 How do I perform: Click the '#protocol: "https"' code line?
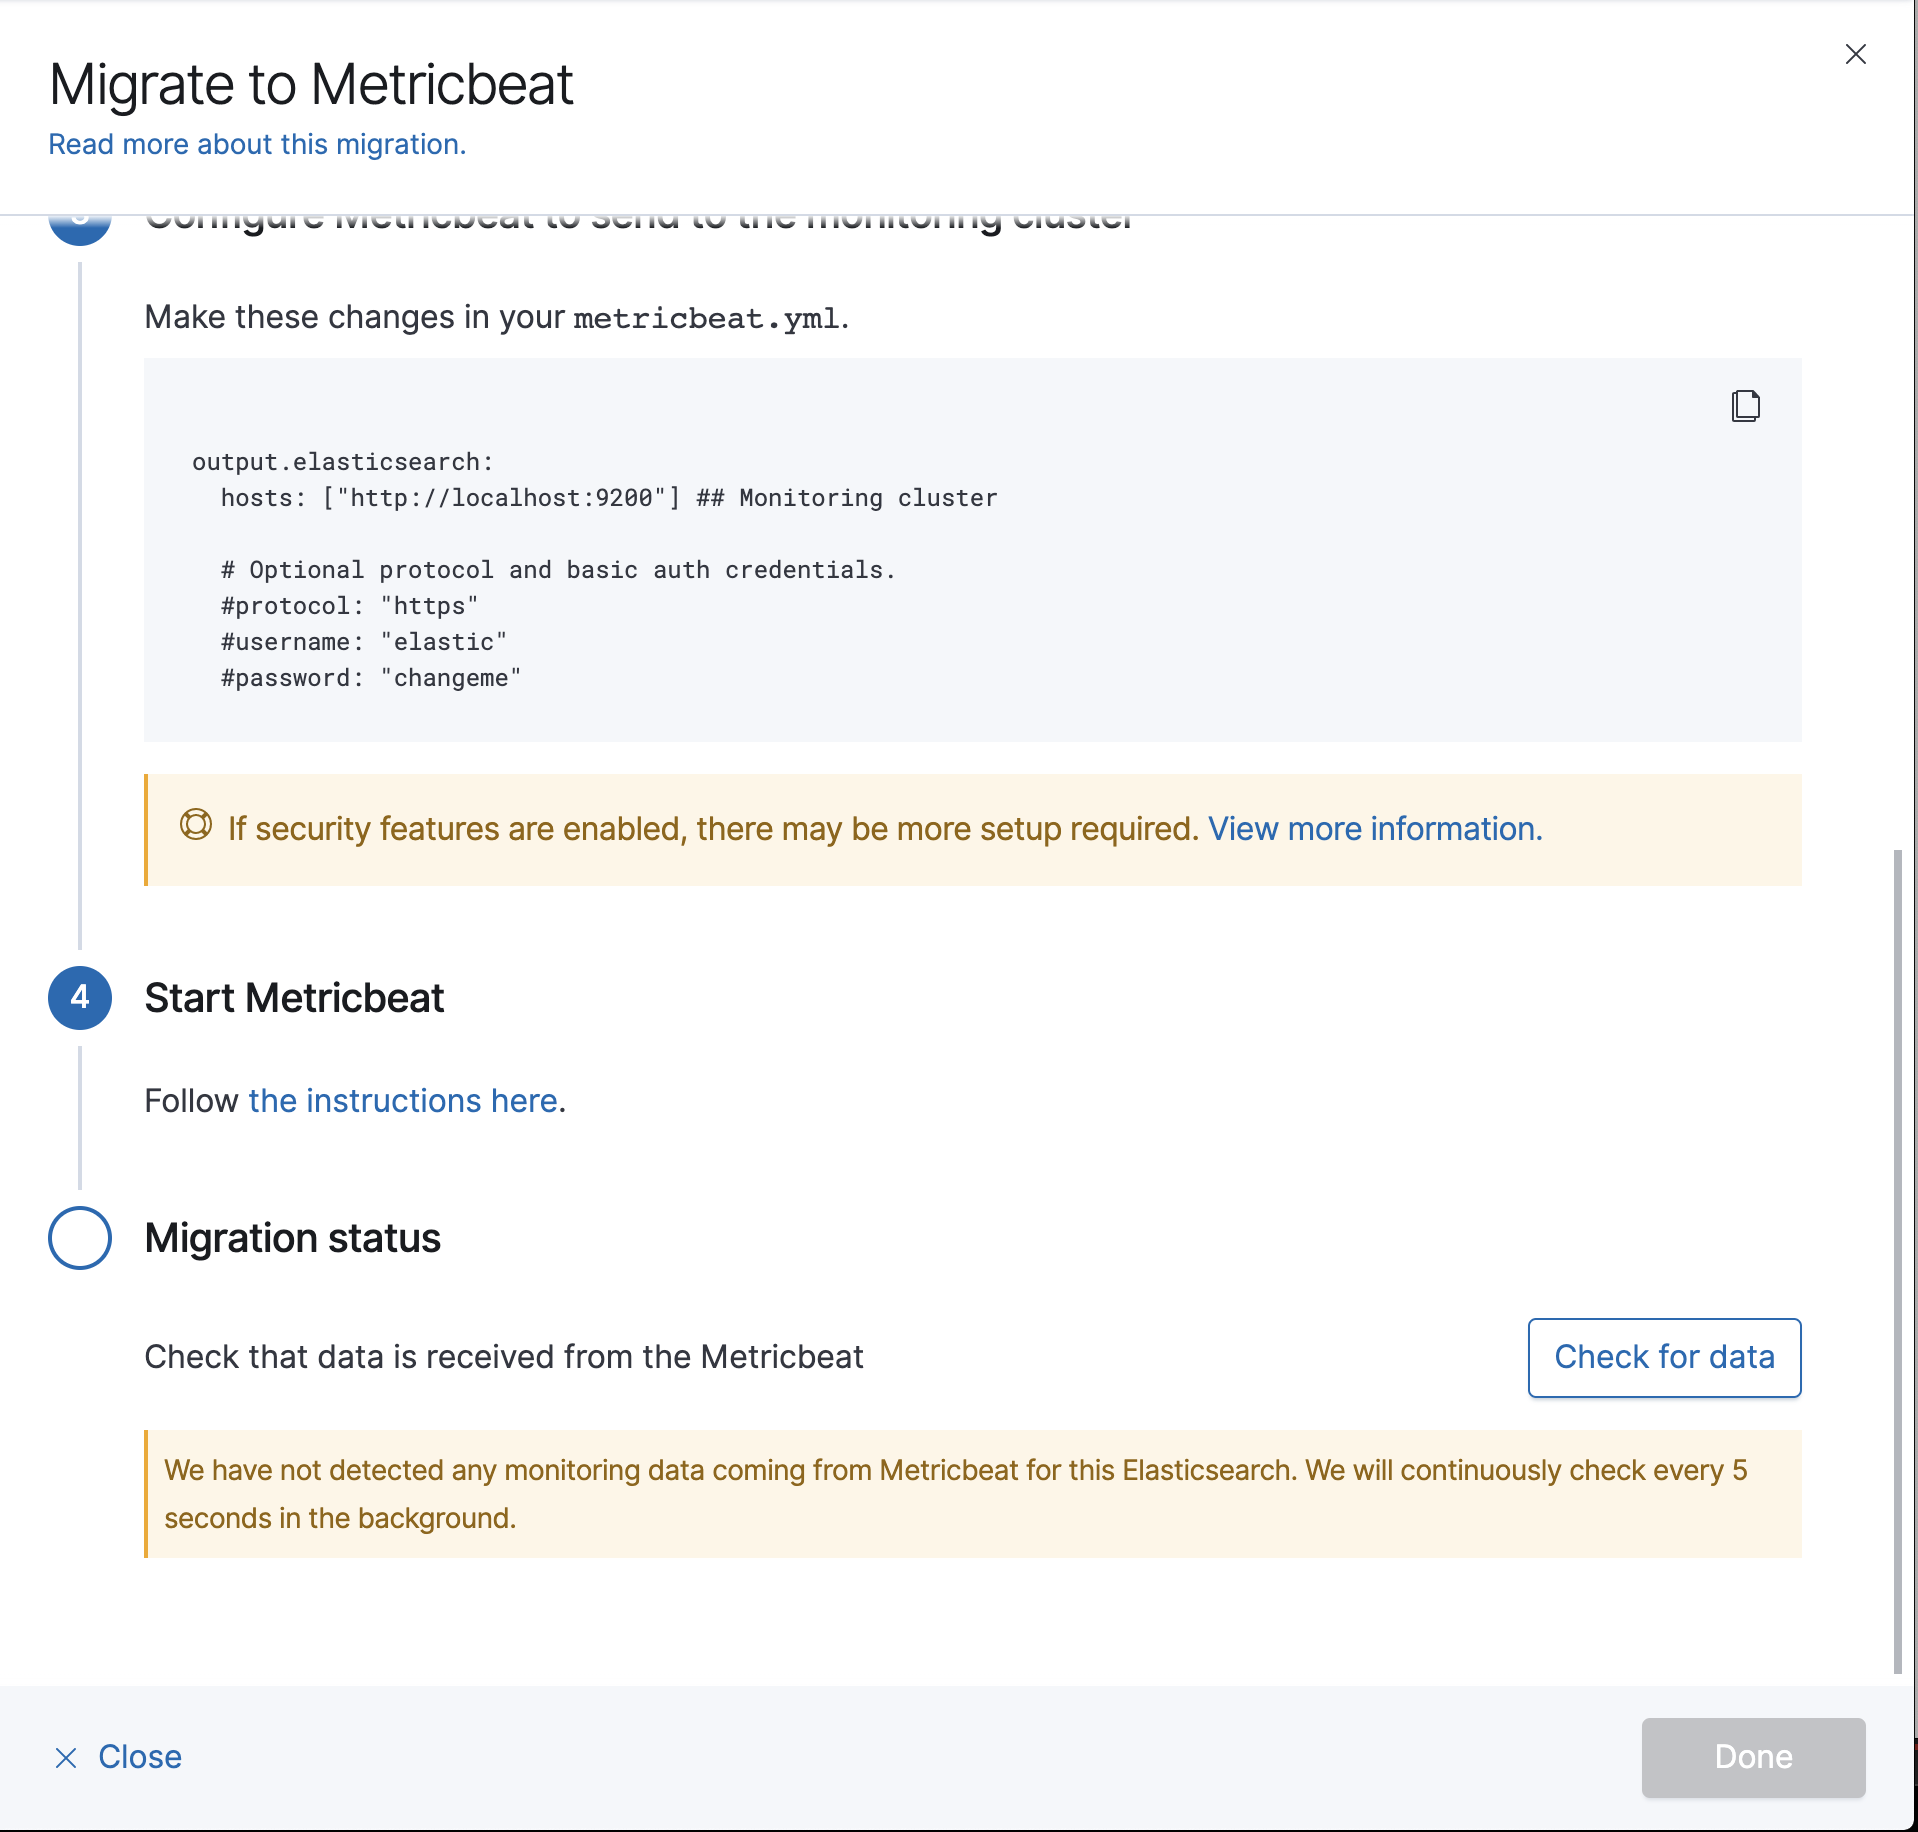pos(350,606)
